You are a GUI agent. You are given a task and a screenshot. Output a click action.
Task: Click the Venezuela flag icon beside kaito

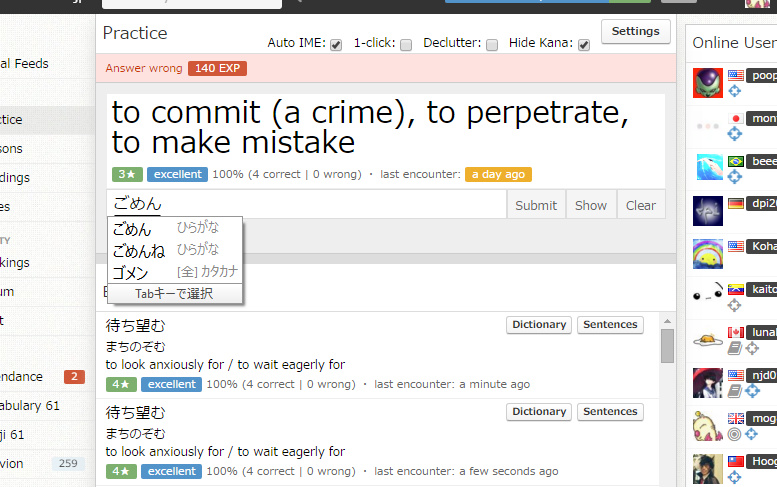click(735, 288)
